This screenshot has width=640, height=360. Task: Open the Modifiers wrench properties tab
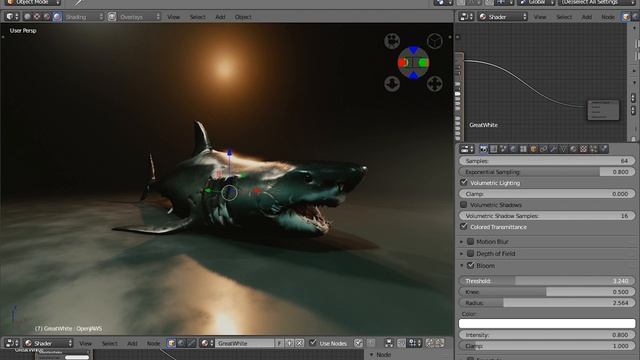[553, 149]
